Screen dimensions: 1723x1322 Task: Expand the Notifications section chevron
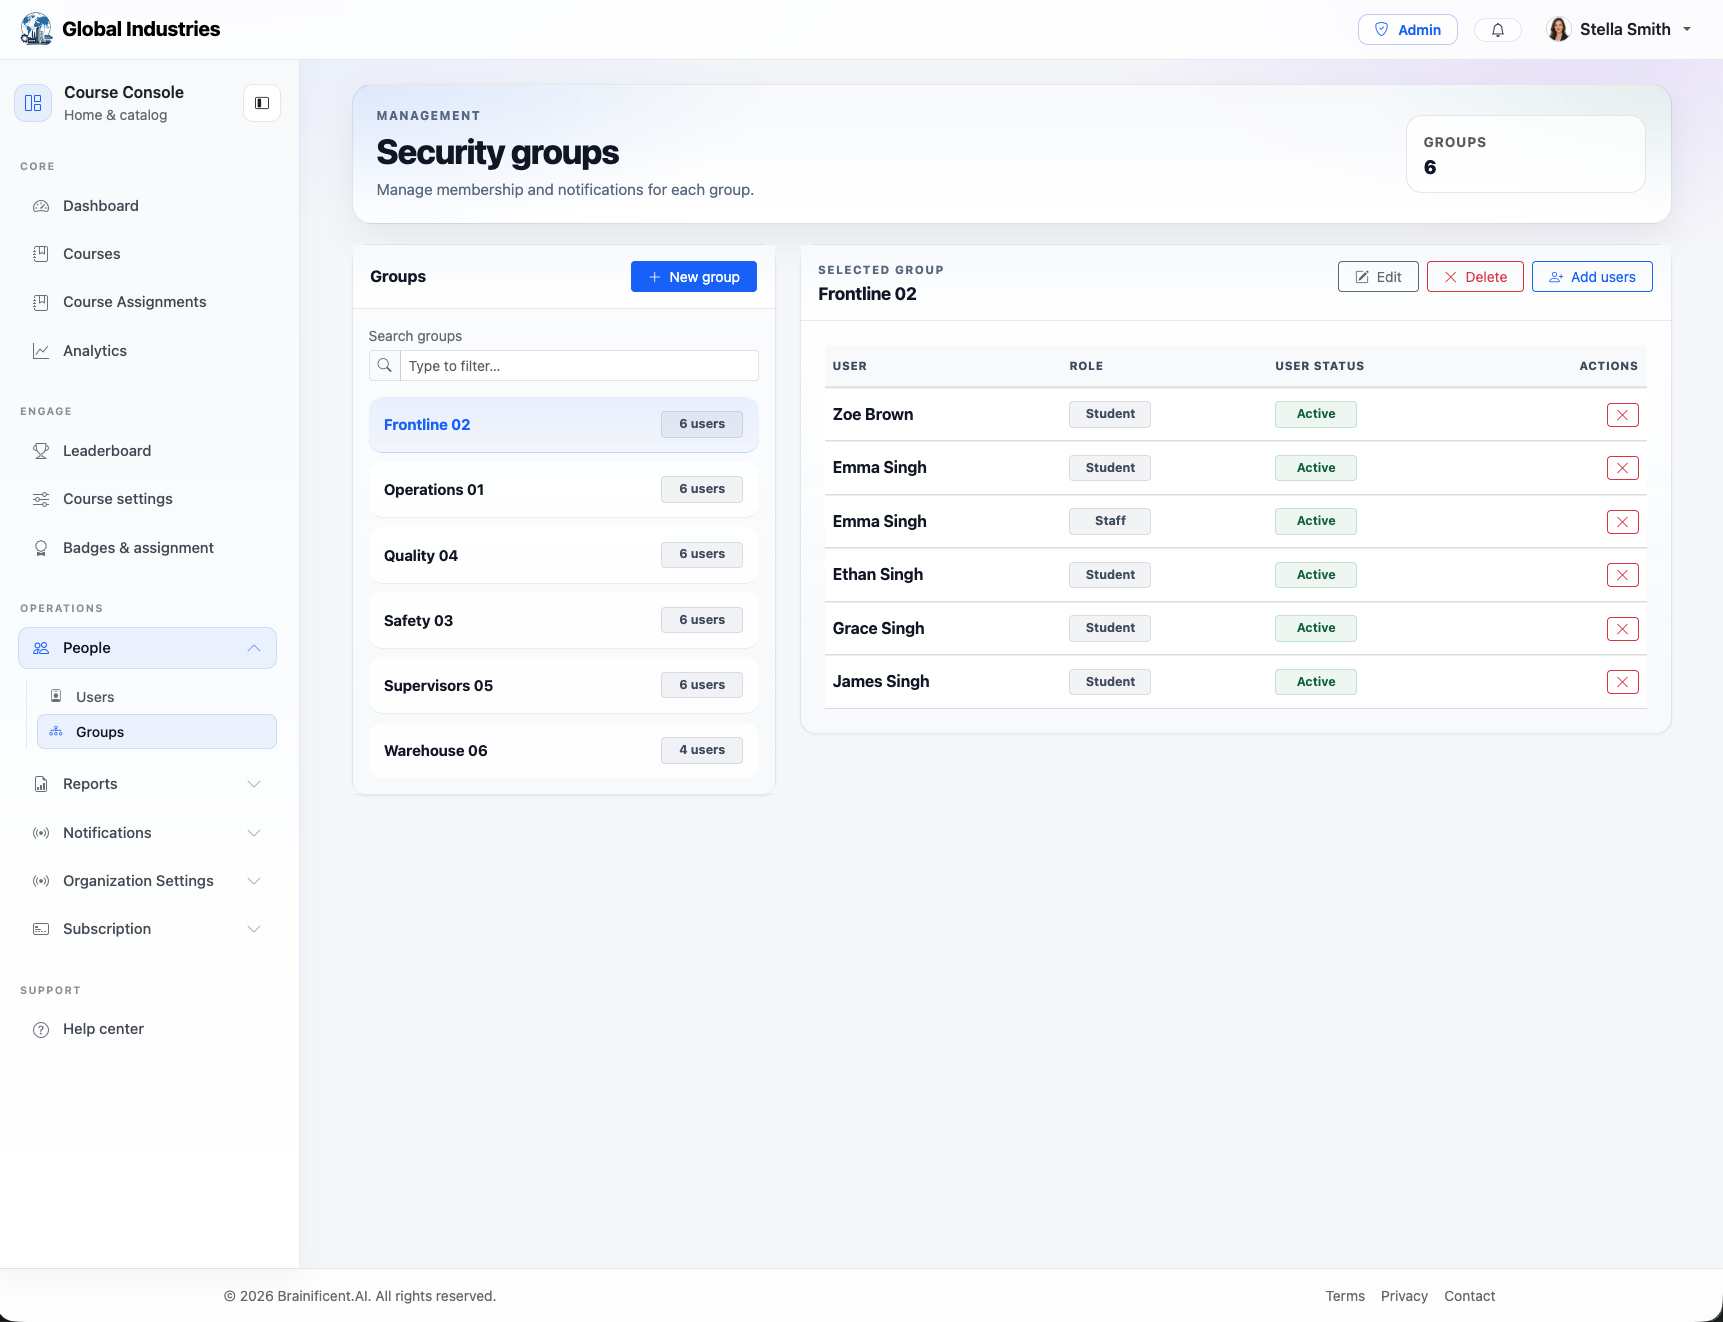pyautogui.click(x=254, y=833)
